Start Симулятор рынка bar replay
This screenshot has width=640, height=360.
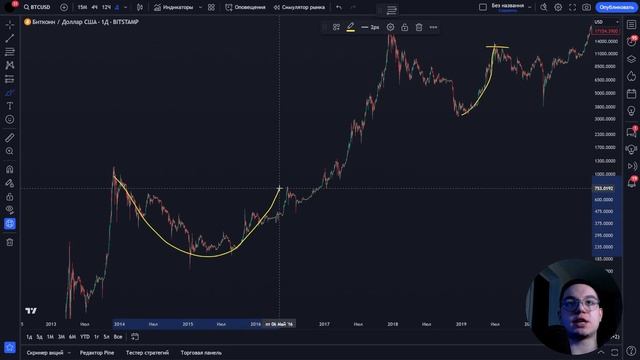299,7
